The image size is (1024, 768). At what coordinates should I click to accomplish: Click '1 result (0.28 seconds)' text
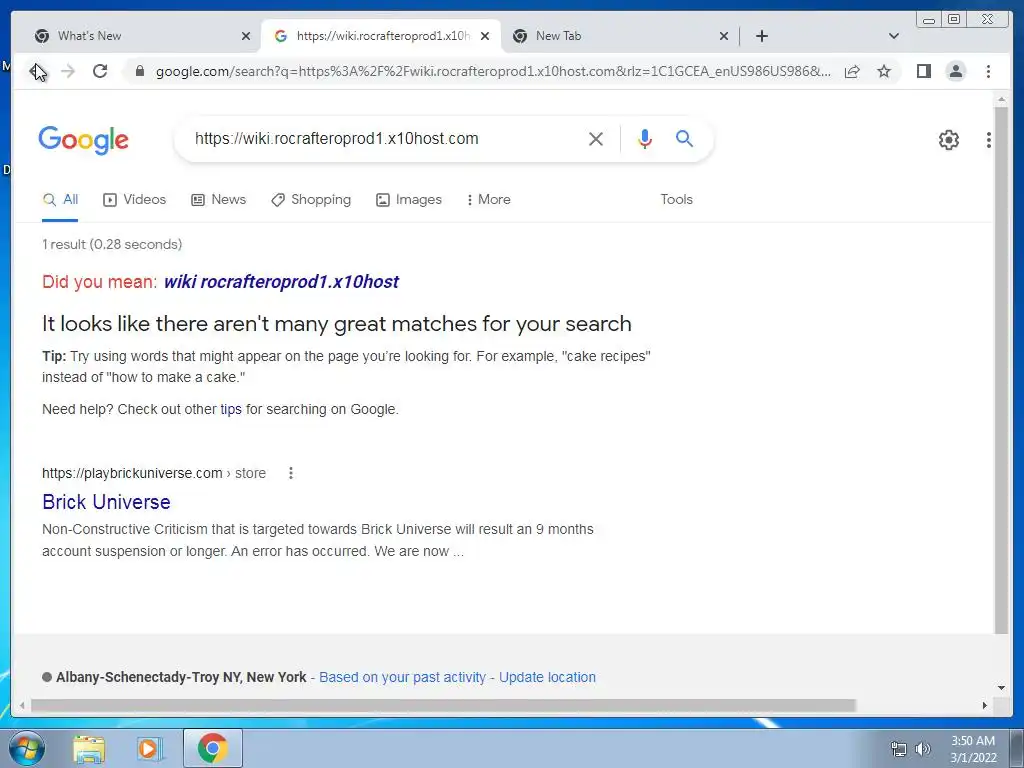[112, 244]
